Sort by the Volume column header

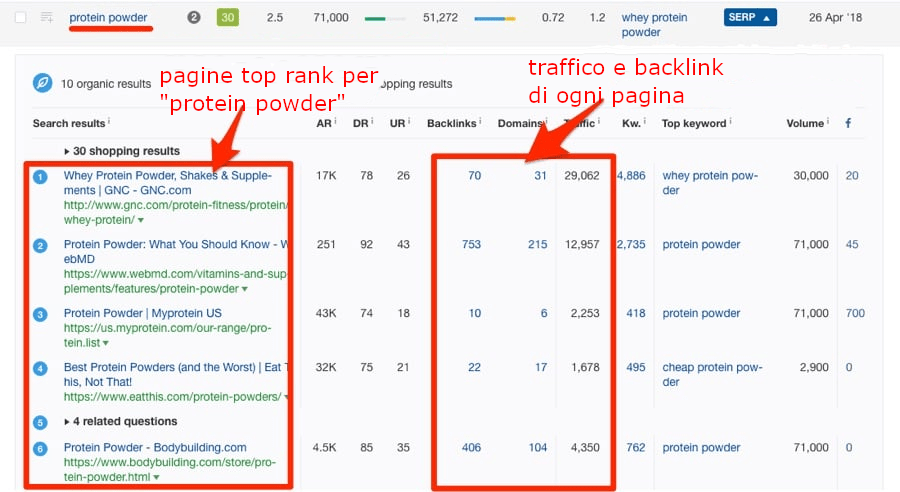point(805,123)
